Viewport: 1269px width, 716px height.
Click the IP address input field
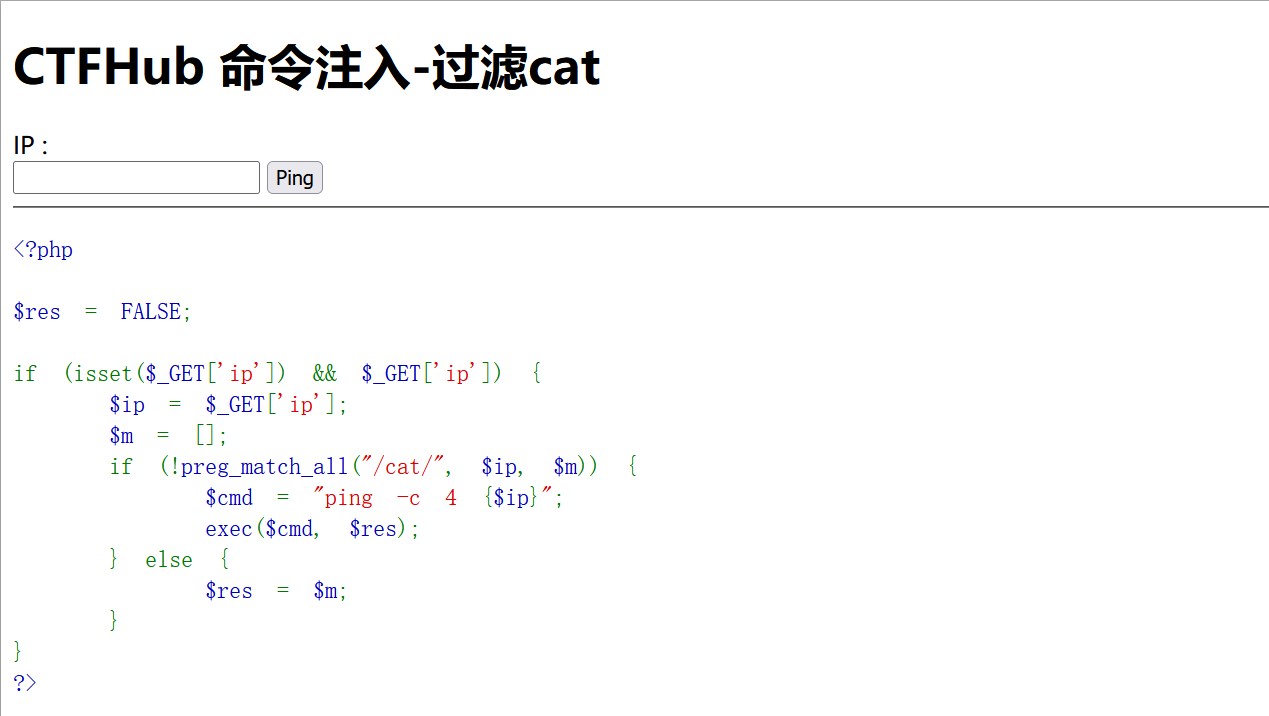click(136, 178)
